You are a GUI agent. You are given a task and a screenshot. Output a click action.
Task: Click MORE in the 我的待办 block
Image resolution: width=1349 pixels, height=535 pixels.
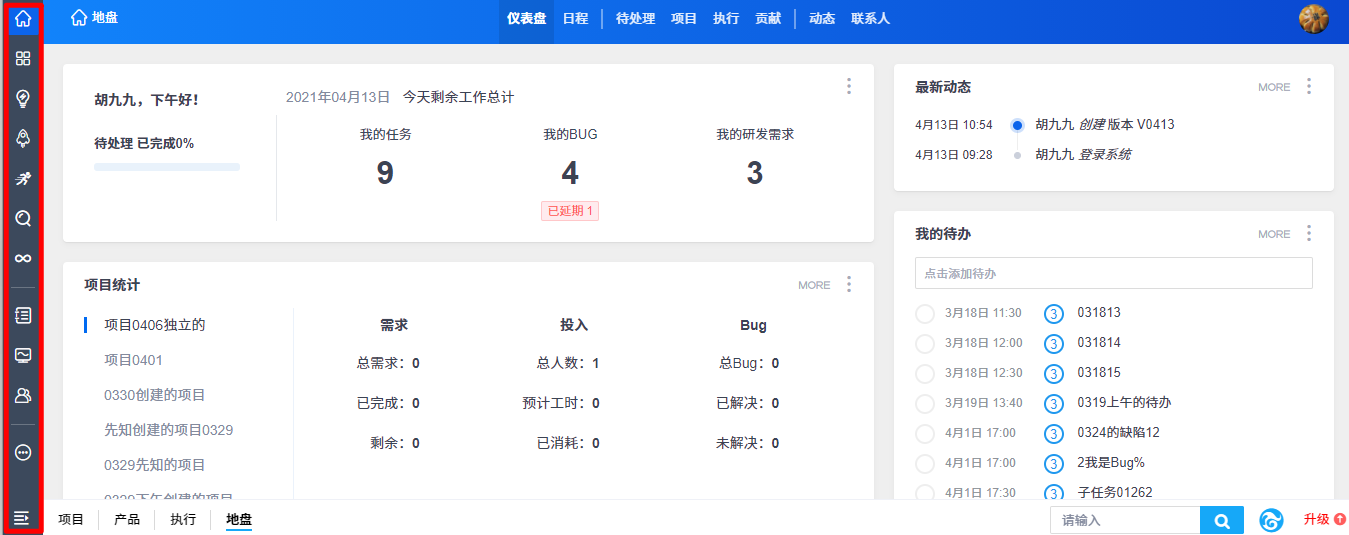pos(1274,234)
